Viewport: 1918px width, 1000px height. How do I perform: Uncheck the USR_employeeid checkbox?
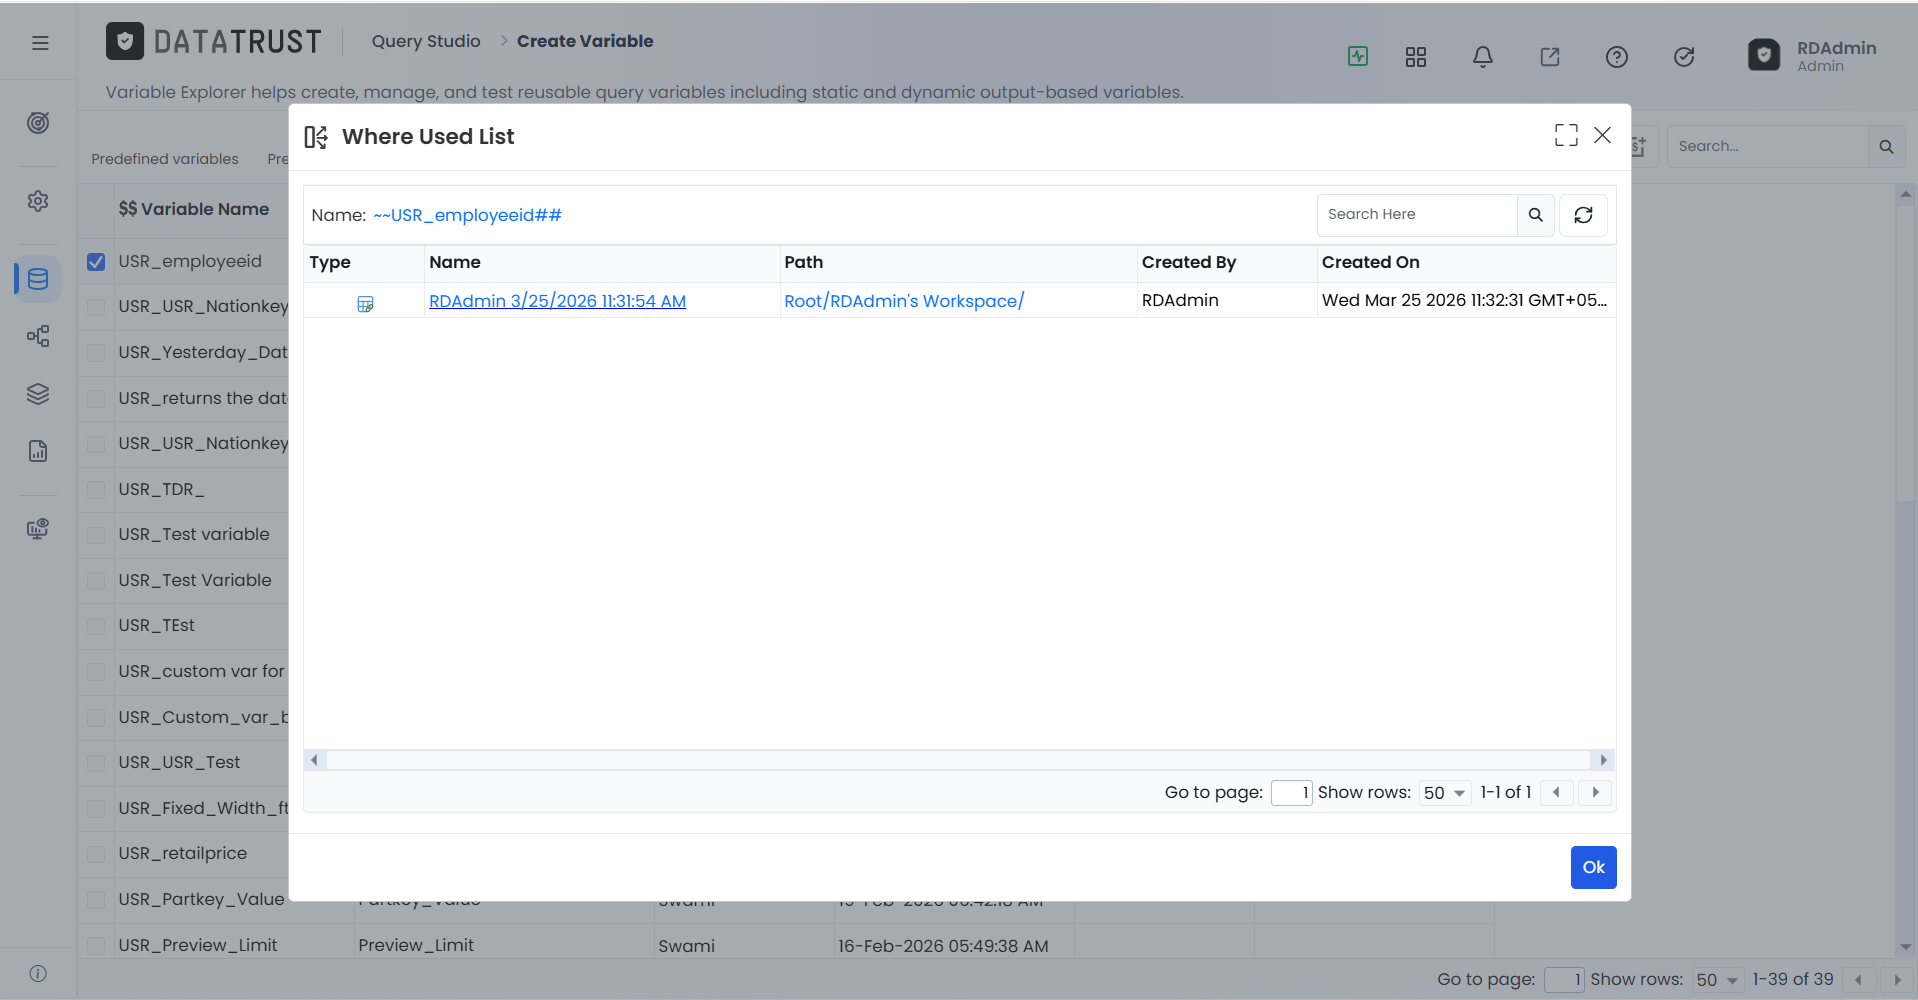click(x=96, y=262)
